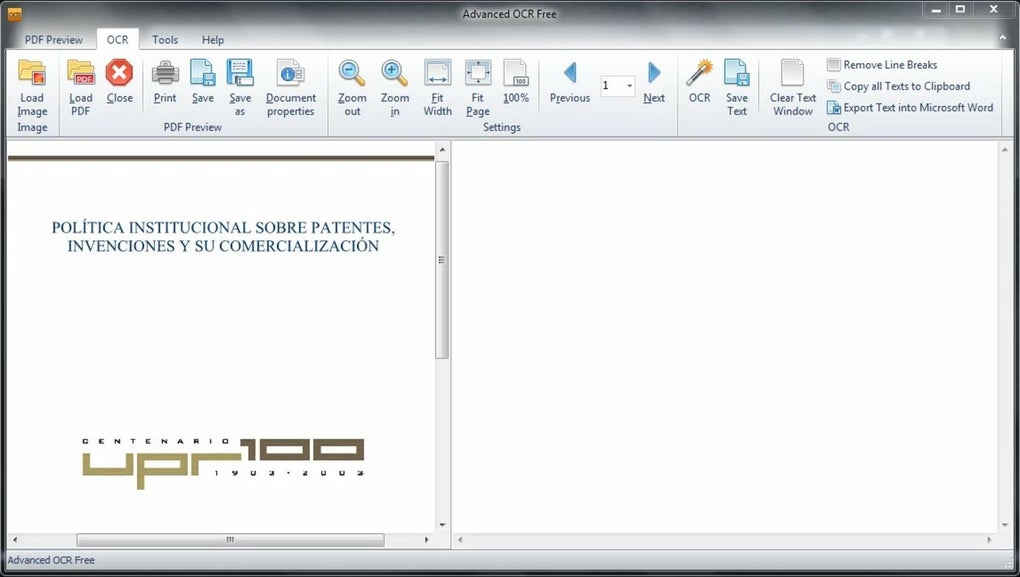1020x577 pixels.
Task: Load an image for OCR
Action: [x=31, y=87]
